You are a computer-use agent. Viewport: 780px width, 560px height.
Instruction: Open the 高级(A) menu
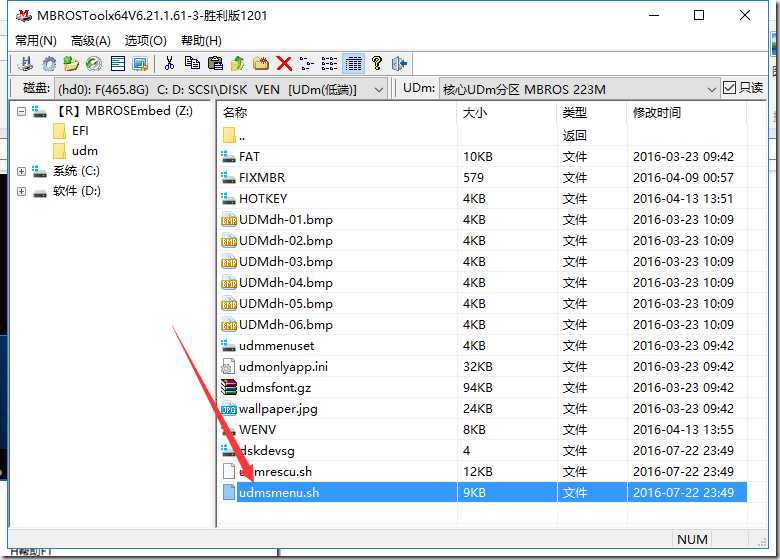coord(91,40)
